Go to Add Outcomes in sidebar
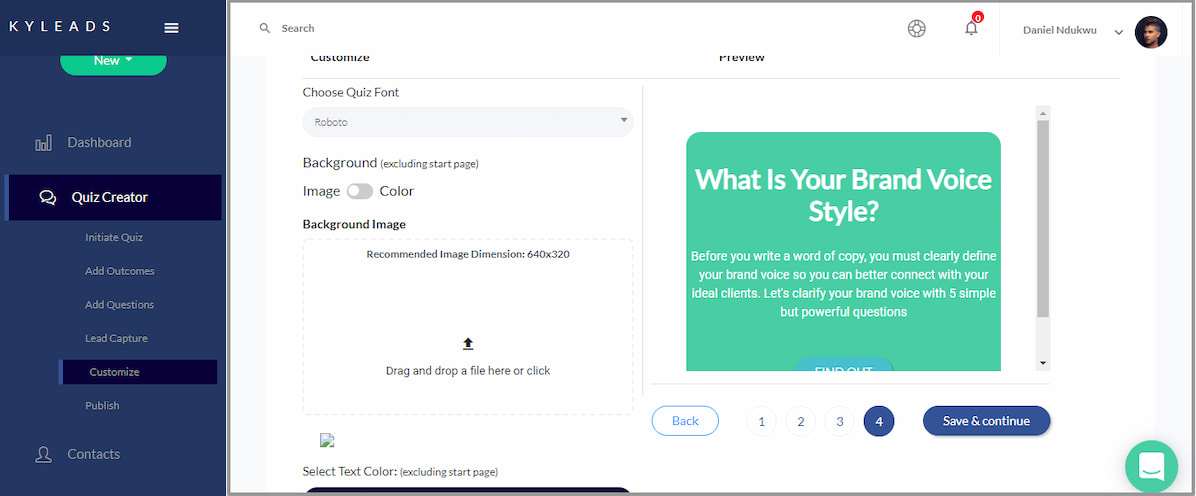This screenshot has width=1196, height=496. coord(119,271)
